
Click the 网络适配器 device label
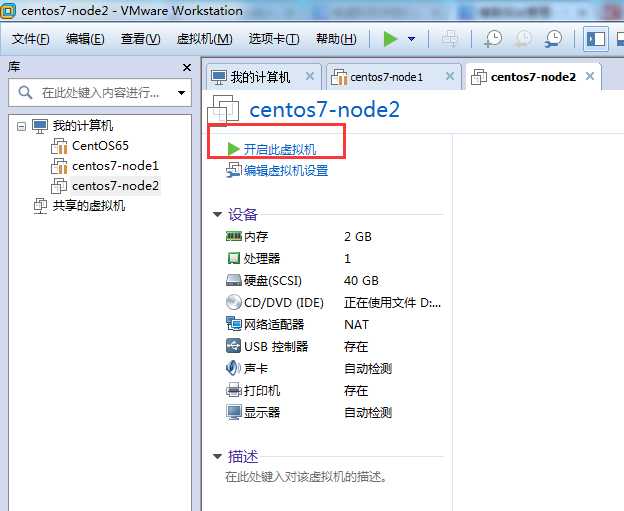point(274,324)
